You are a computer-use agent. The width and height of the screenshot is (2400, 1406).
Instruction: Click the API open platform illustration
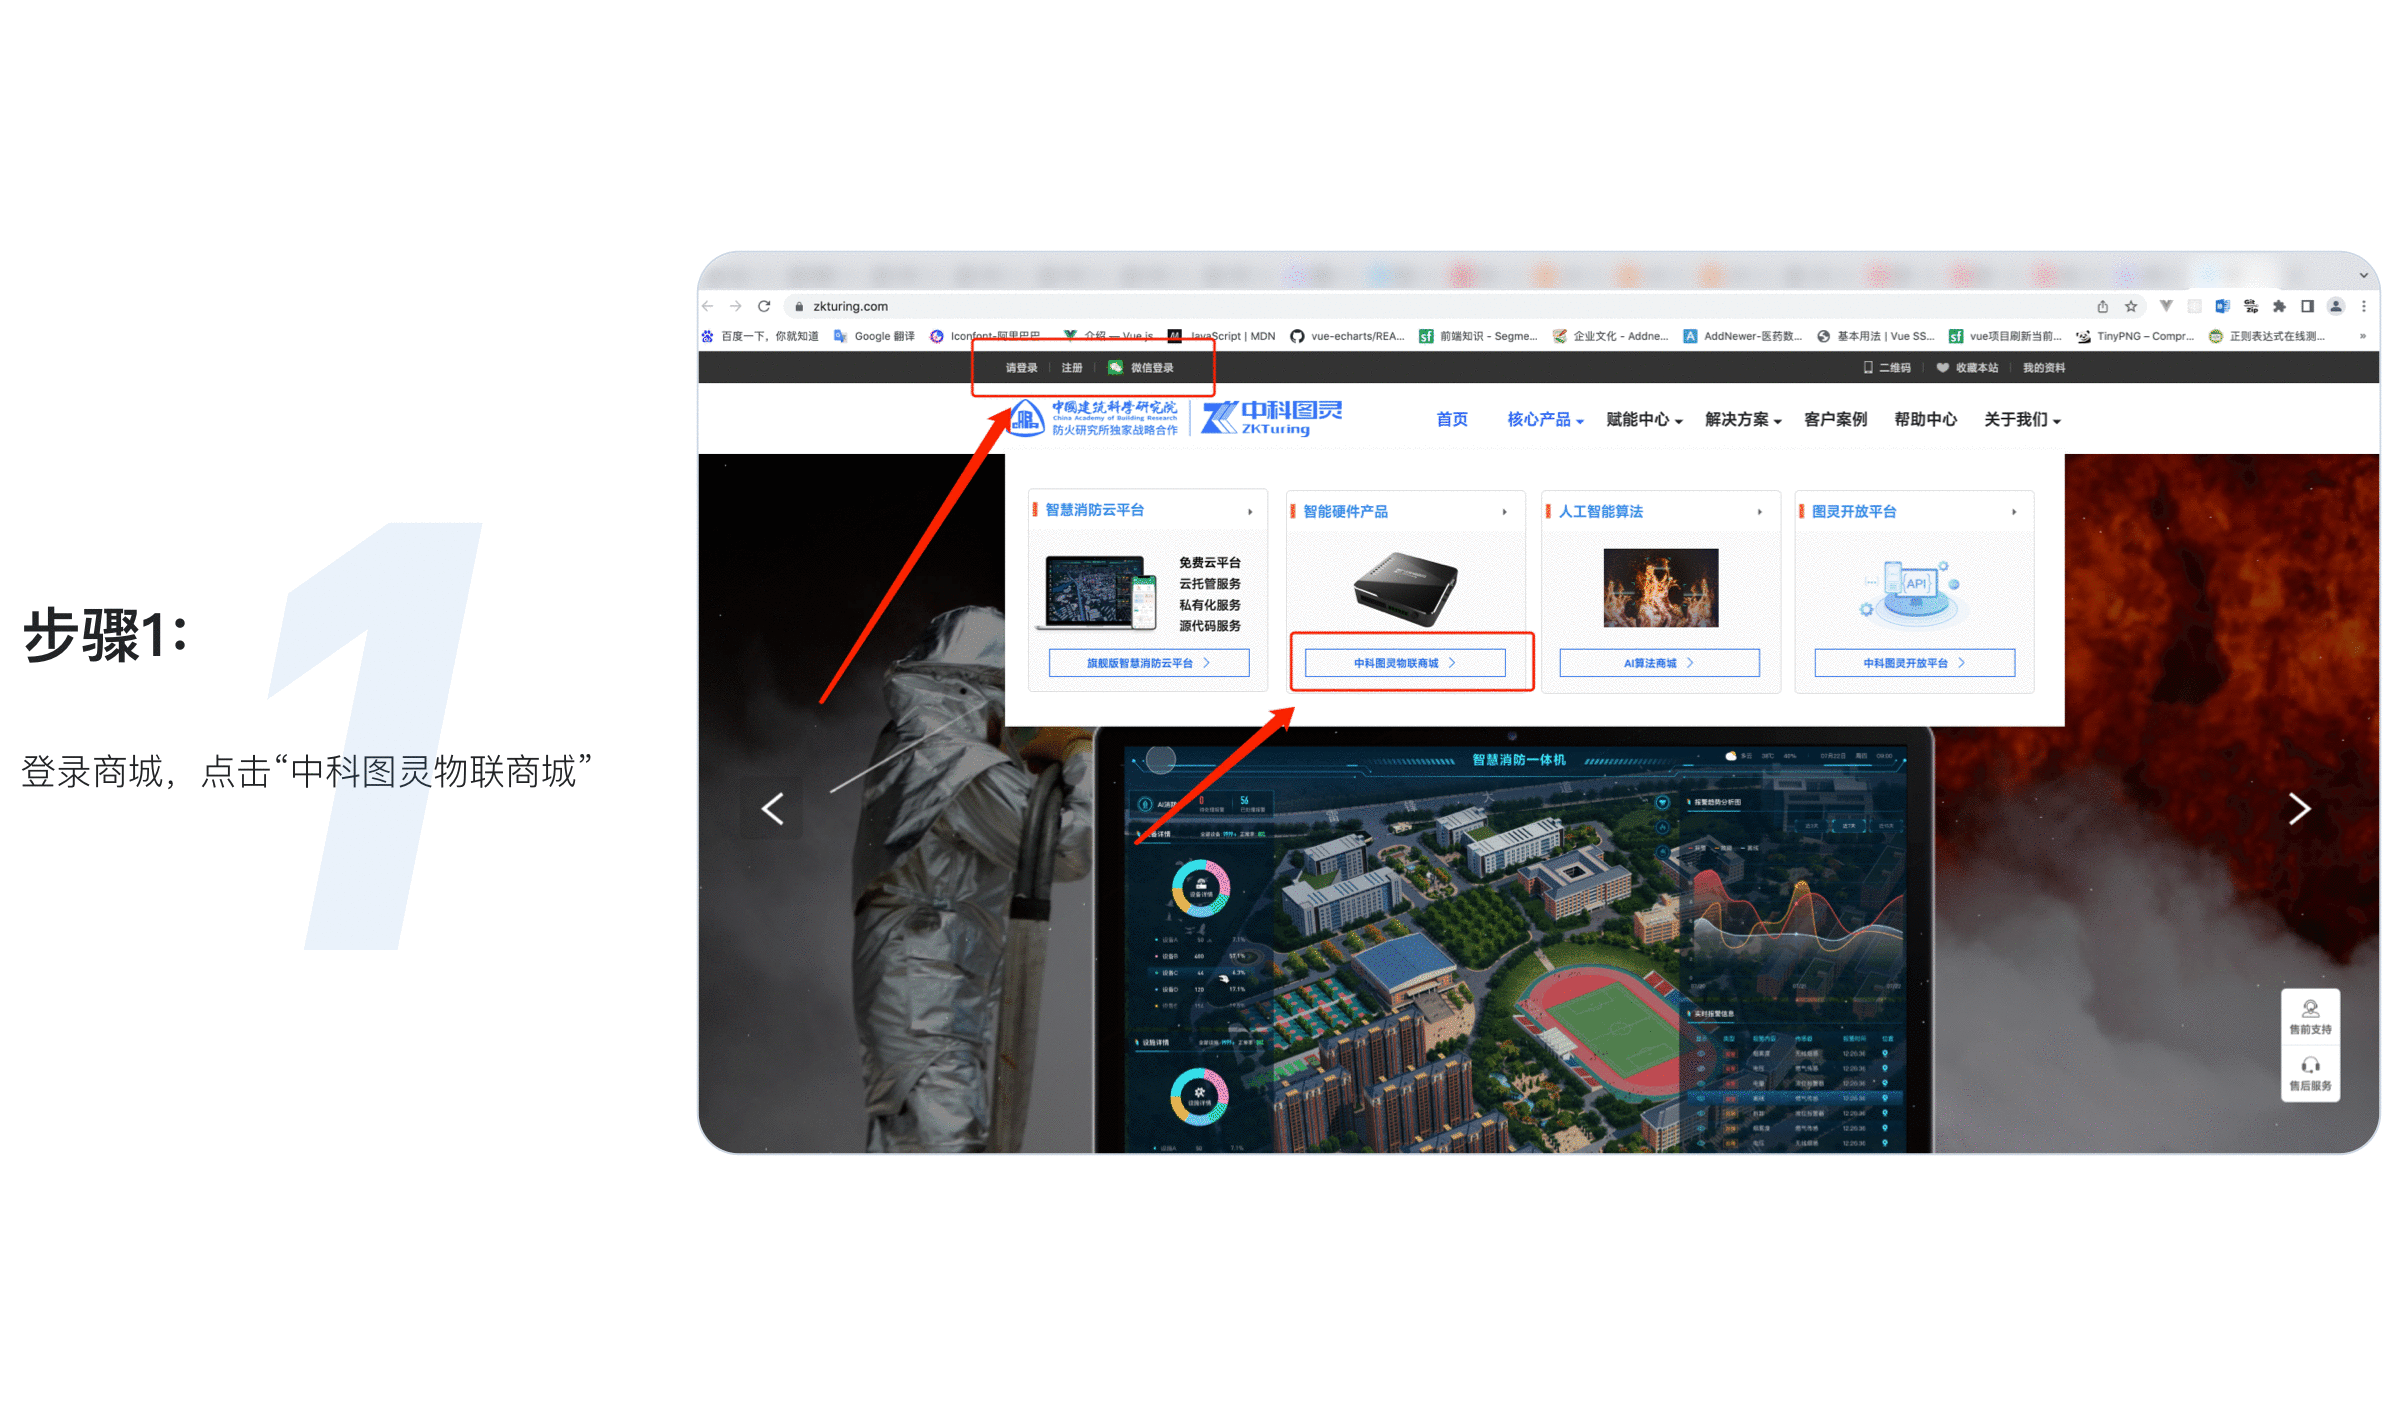point(1913,592)
